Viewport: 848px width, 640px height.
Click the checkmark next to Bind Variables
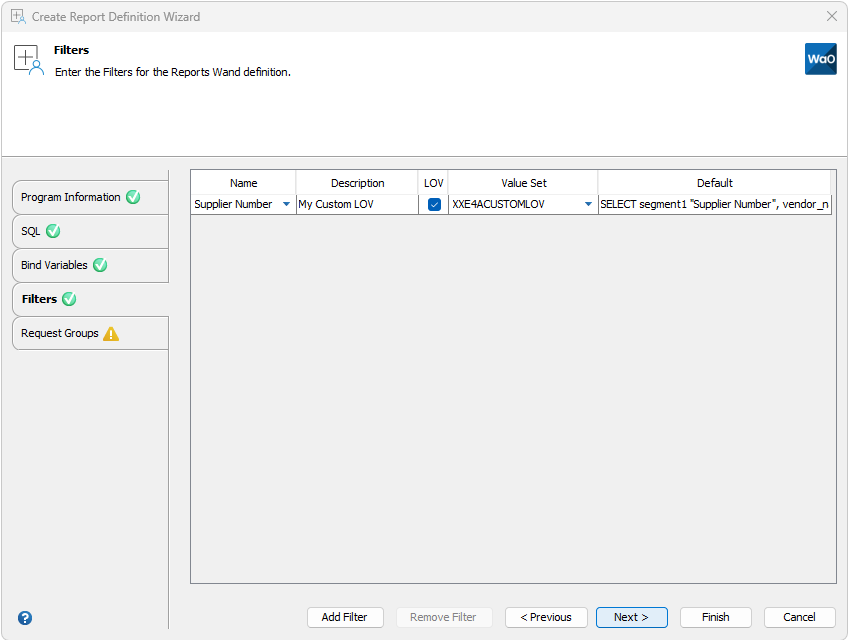point(99,265)
